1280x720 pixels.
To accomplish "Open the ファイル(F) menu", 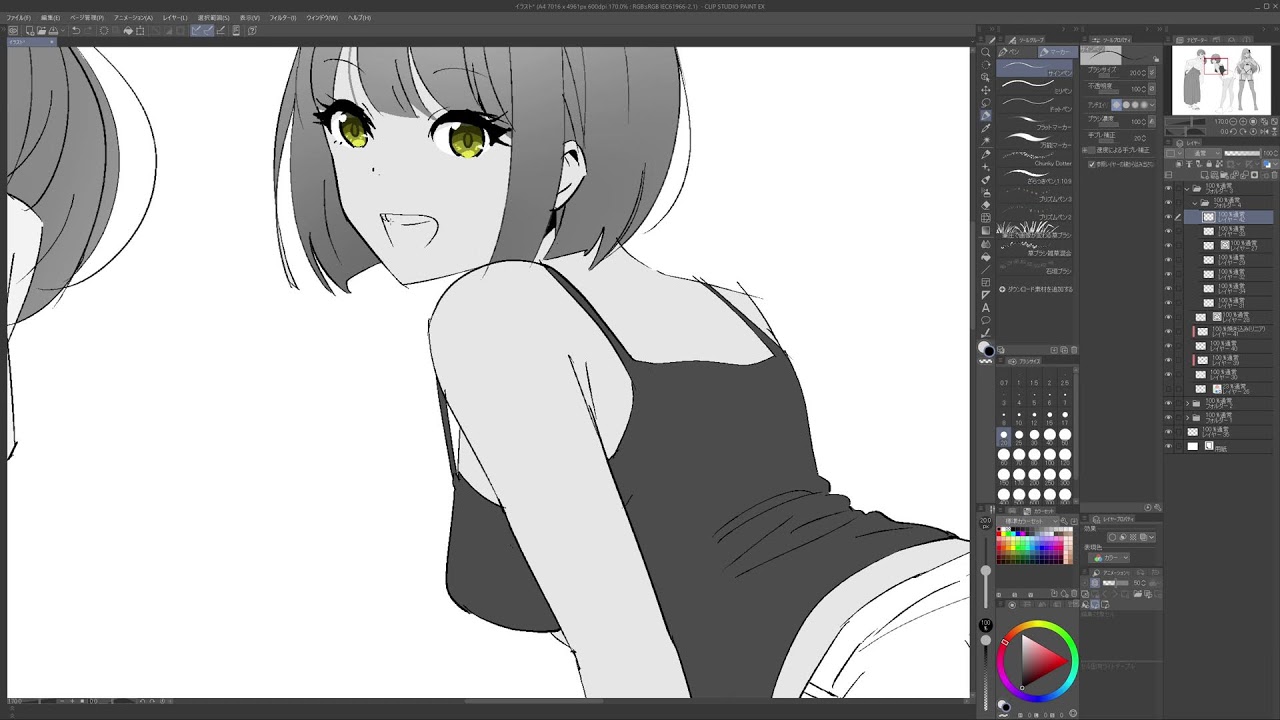I will pyautogui.click(x=18, y=18).
